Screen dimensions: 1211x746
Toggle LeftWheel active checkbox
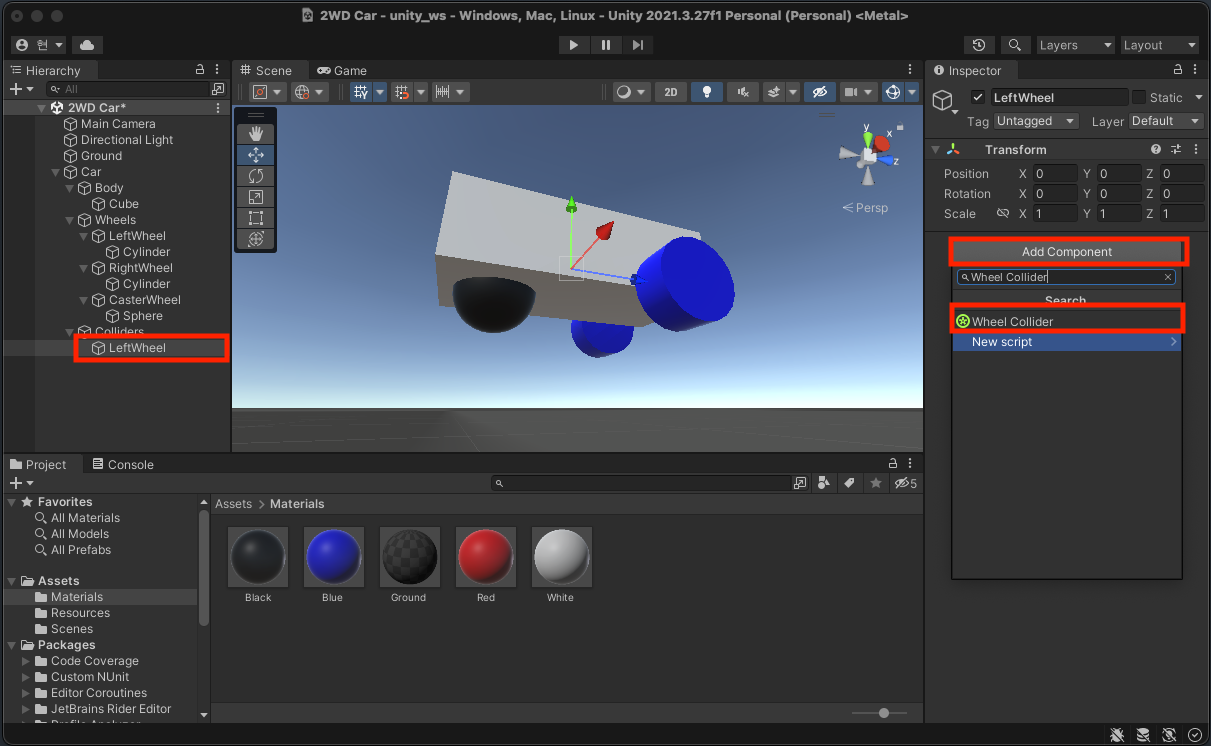pyautogui.click(x=978, y=97)
